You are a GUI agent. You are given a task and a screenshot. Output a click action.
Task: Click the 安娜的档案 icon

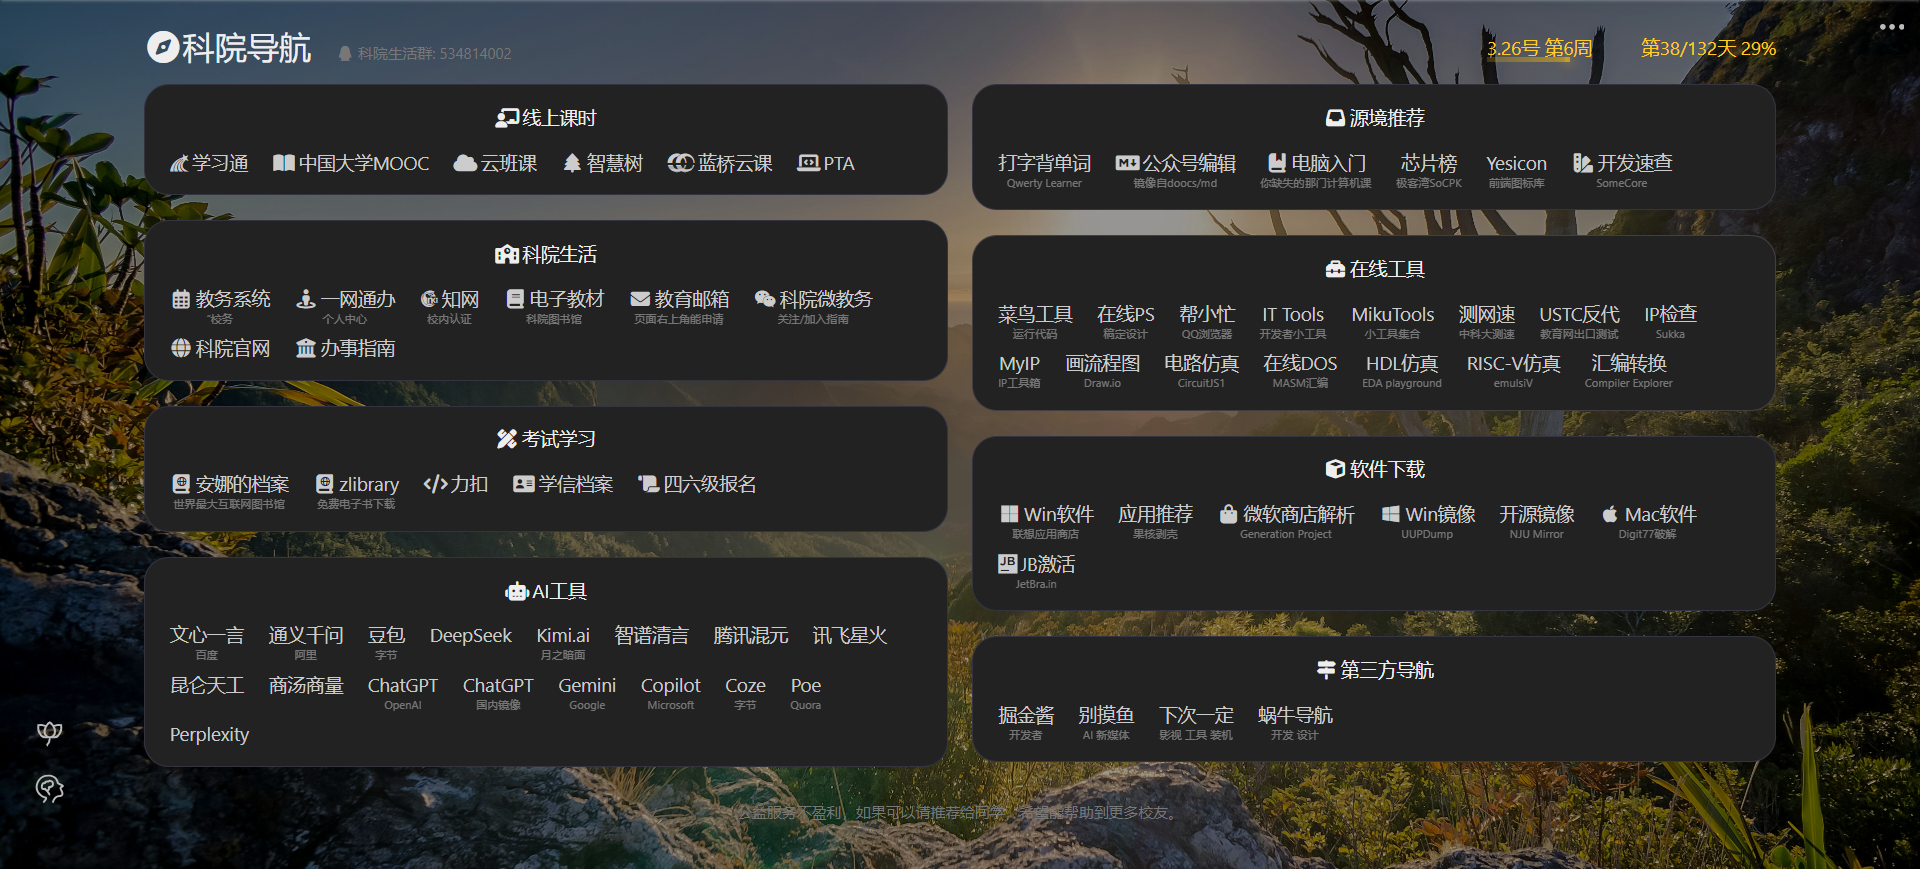pyautogui.click(x=181, y=484)
